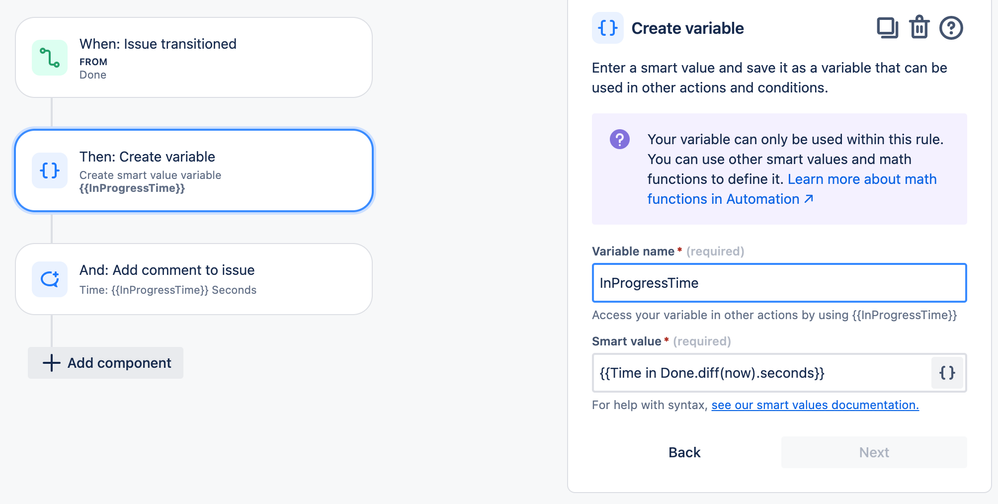
Task: Click the Add comment action icon
Action: [x=50, y=279]
